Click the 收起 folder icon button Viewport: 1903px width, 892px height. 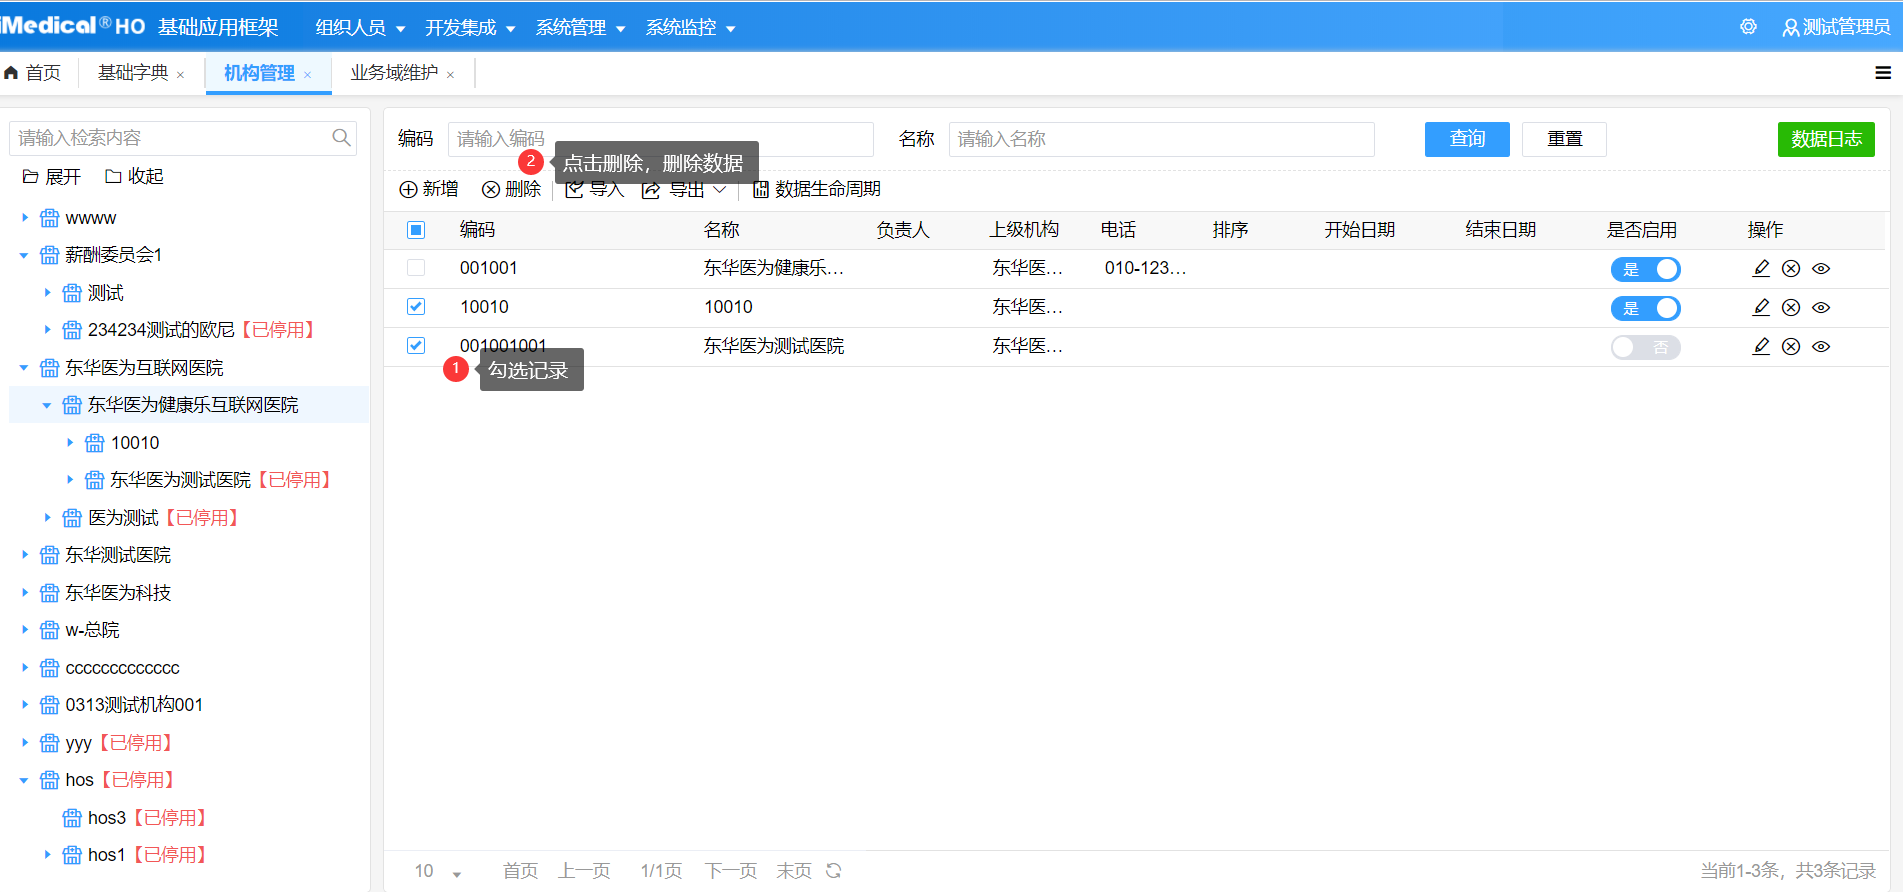pos(134,176)
